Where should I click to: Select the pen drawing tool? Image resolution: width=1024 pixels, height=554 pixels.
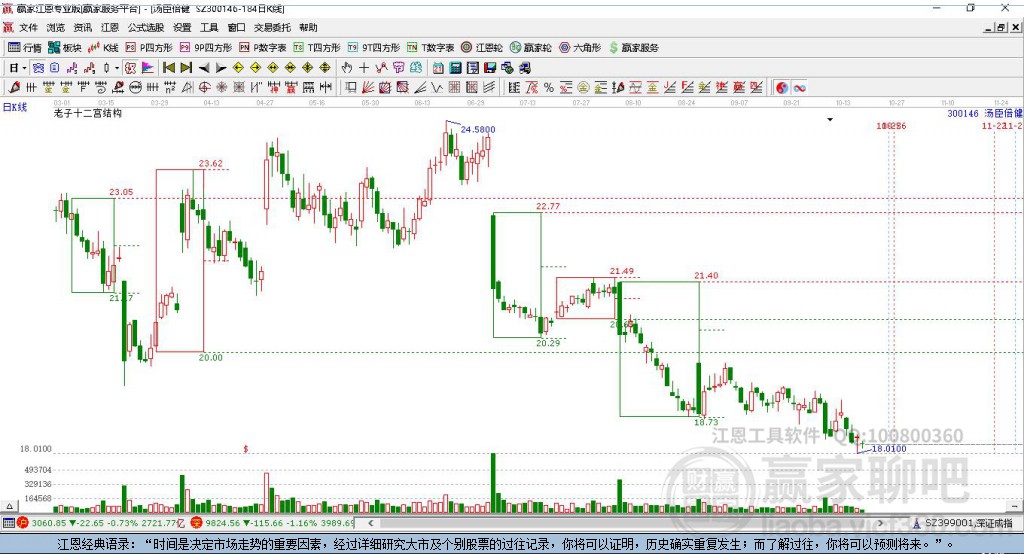point(14,88)
